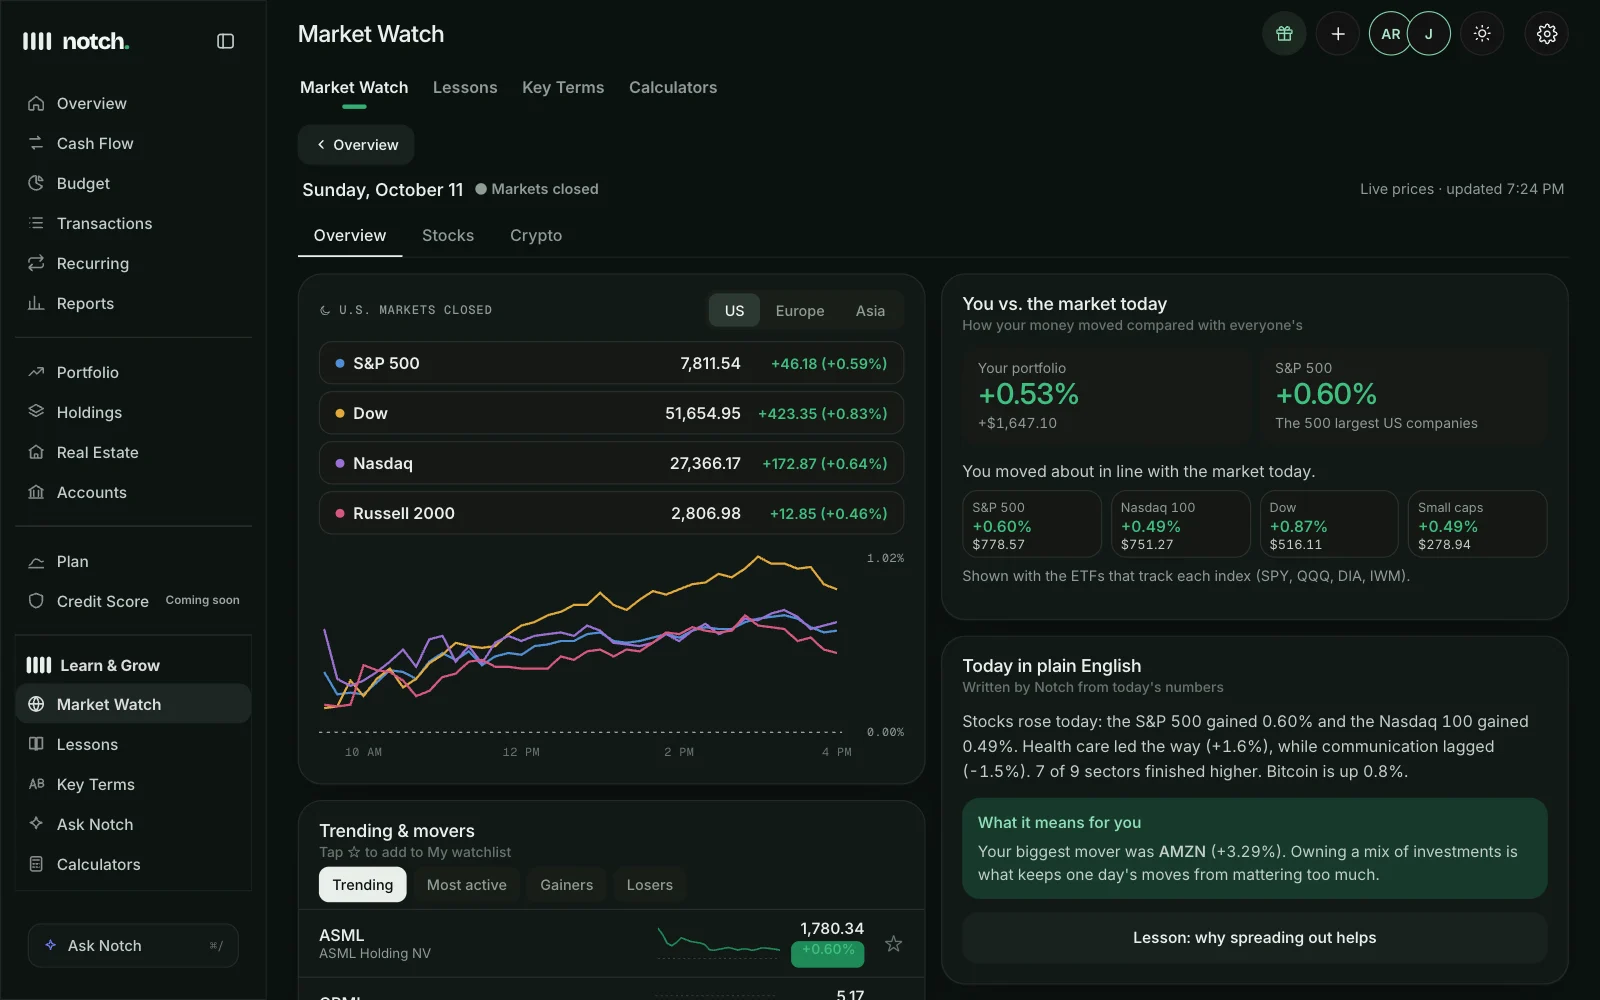Select Europe markets region
Screen dimensions: 1600x1000
point(800,310)
